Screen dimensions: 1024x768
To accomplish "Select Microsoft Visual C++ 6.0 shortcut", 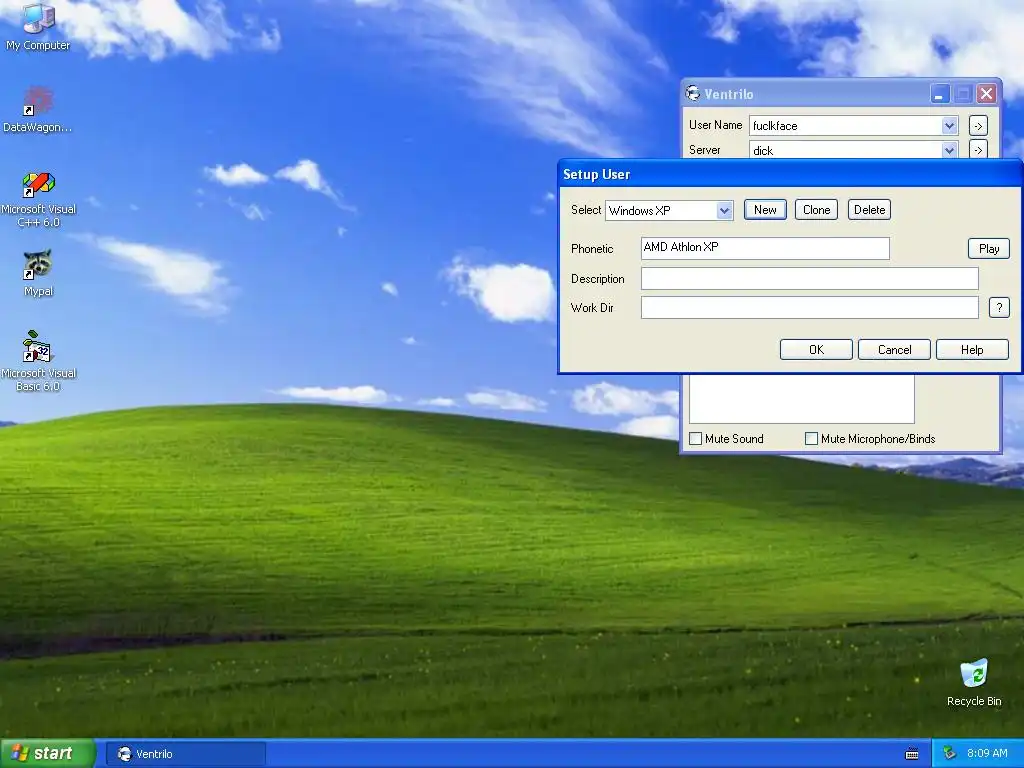I will (x=38, y=199).
